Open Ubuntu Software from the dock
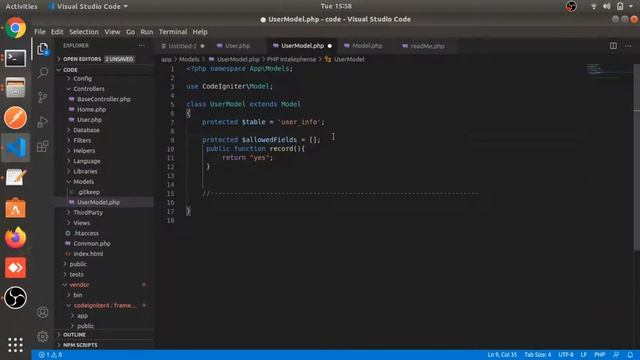The width and height of the screenshot is (640, 360). (16, 208)
